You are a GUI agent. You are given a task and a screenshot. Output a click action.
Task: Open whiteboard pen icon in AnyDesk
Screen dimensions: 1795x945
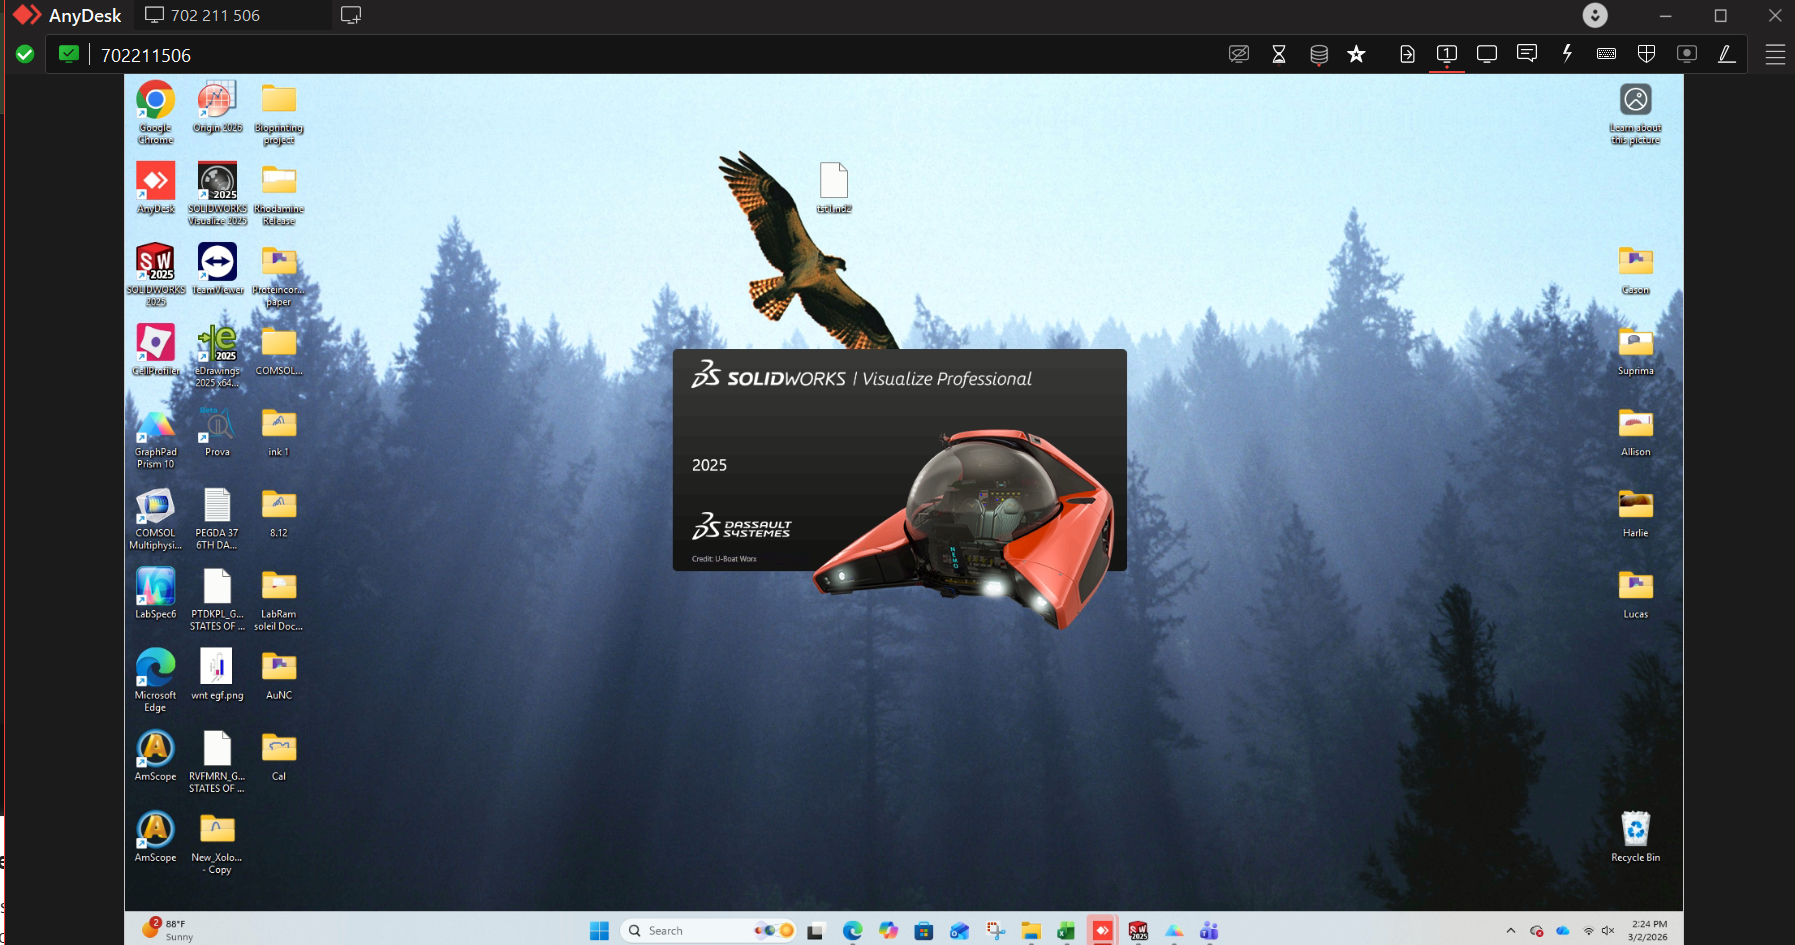pos(1727,54)
